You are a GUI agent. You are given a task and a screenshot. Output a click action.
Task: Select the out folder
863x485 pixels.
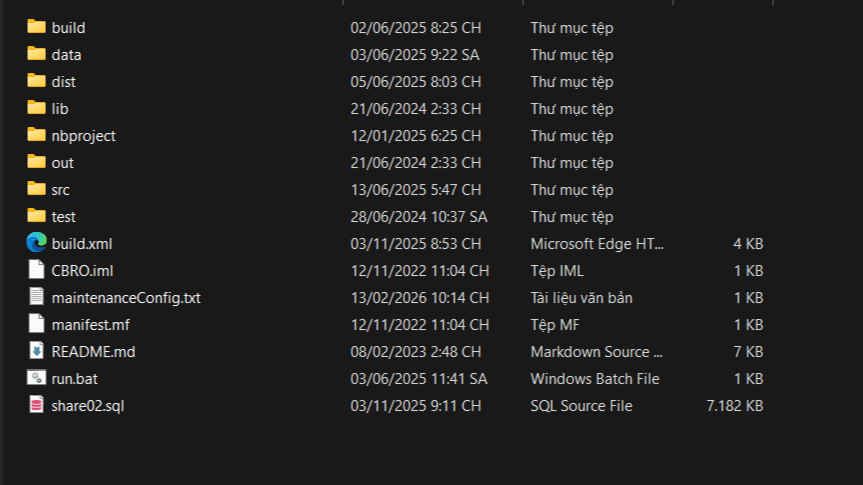62,163
